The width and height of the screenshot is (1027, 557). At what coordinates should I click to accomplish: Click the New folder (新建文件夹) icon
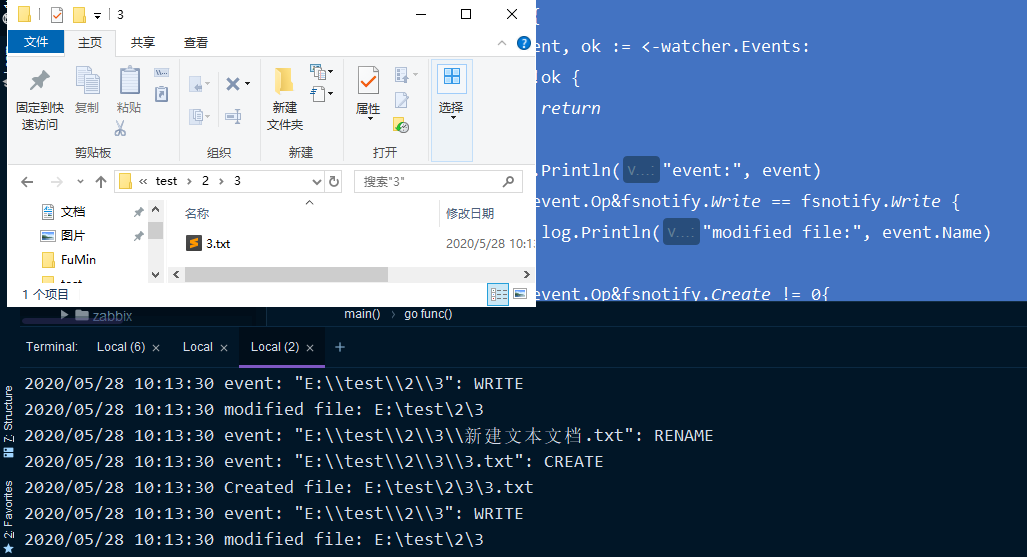point(284,81)
